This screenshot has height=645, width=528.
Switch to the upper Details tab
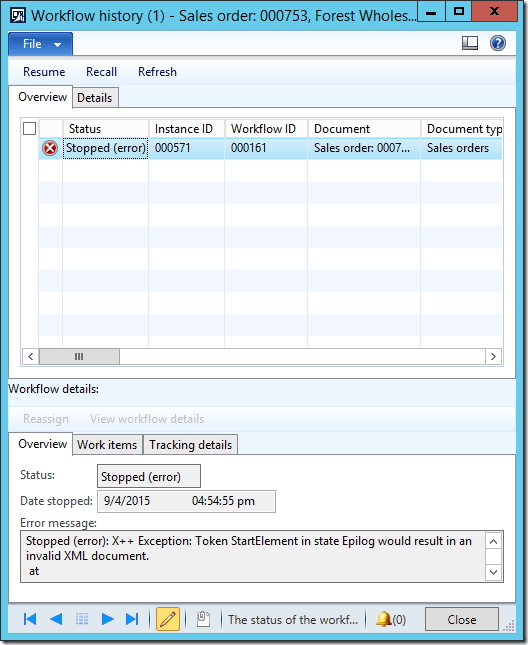pyautogui.click(x=95, y=98)
